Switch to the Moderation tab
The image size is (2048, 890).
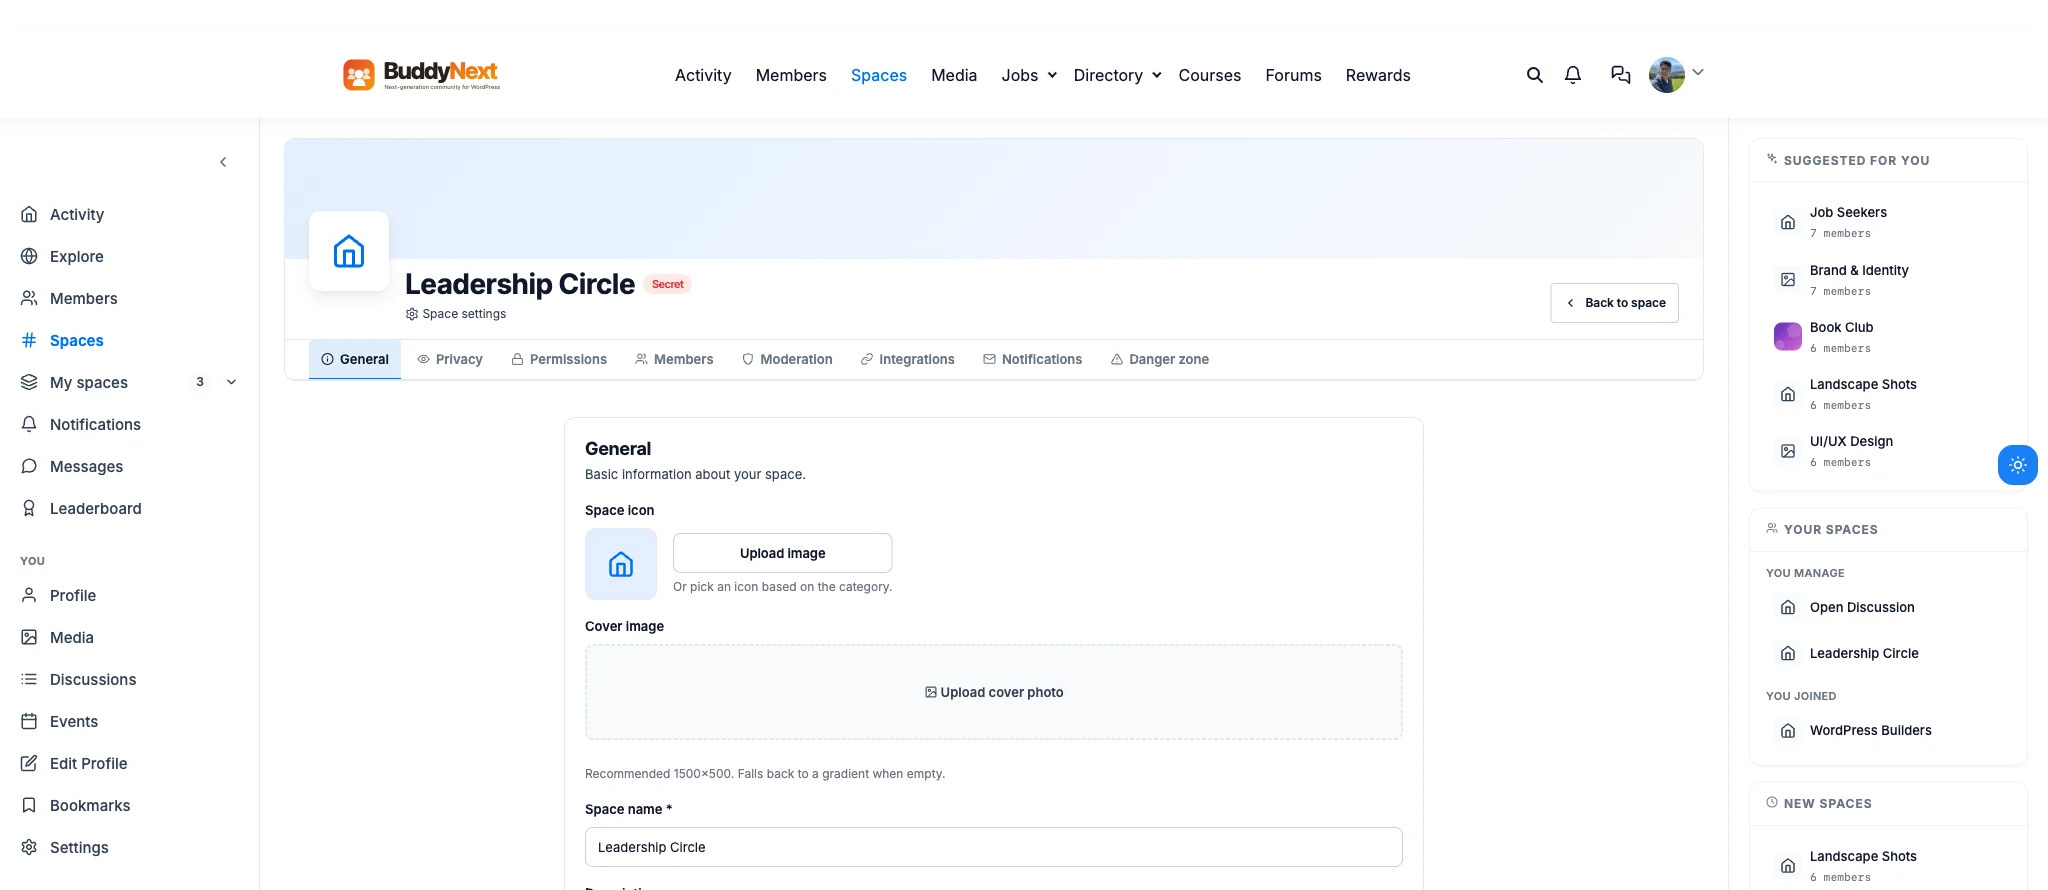tap(787, 359)
